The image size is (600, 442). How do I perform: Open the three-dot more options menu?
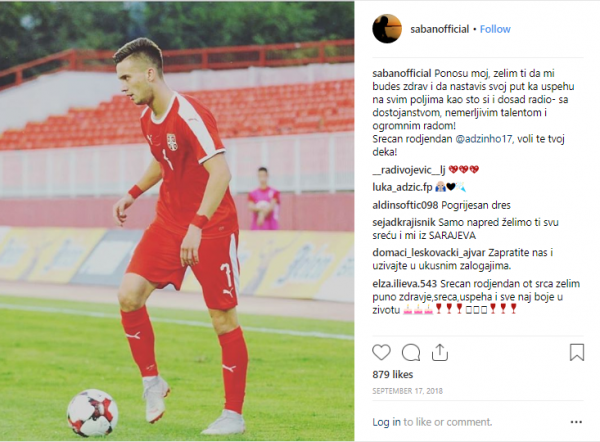[x=576, y=422]
